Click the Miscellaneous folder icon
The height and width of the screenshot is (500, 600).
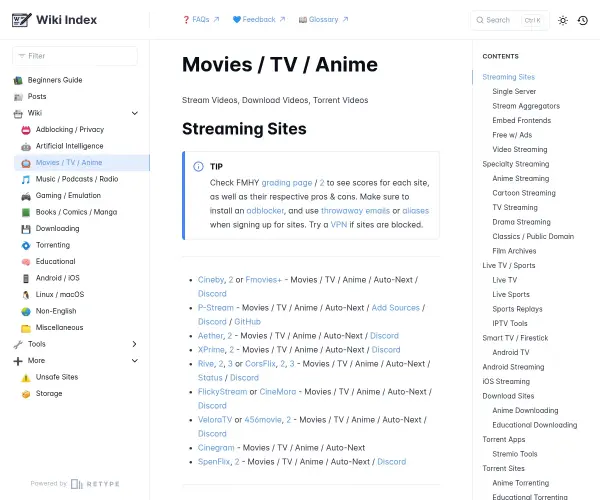tap(26, 328)
